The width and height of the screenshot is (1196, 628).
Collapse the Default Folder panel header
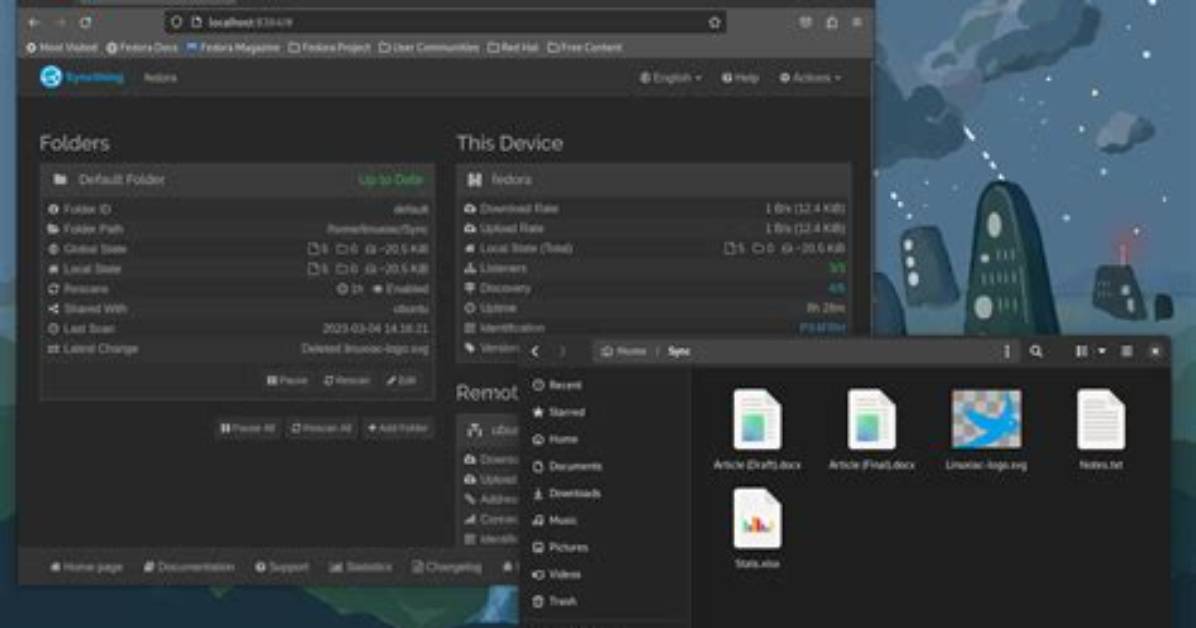(x=237, y=180)
